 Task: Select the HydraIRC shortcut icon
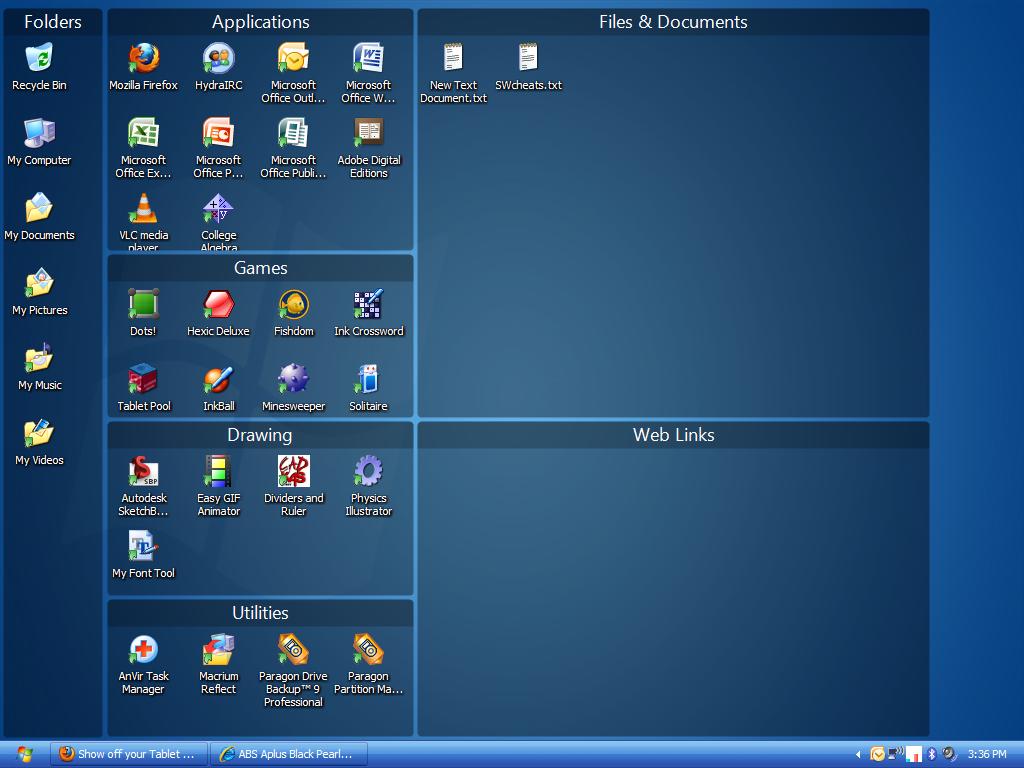click(x=218, y=57)
